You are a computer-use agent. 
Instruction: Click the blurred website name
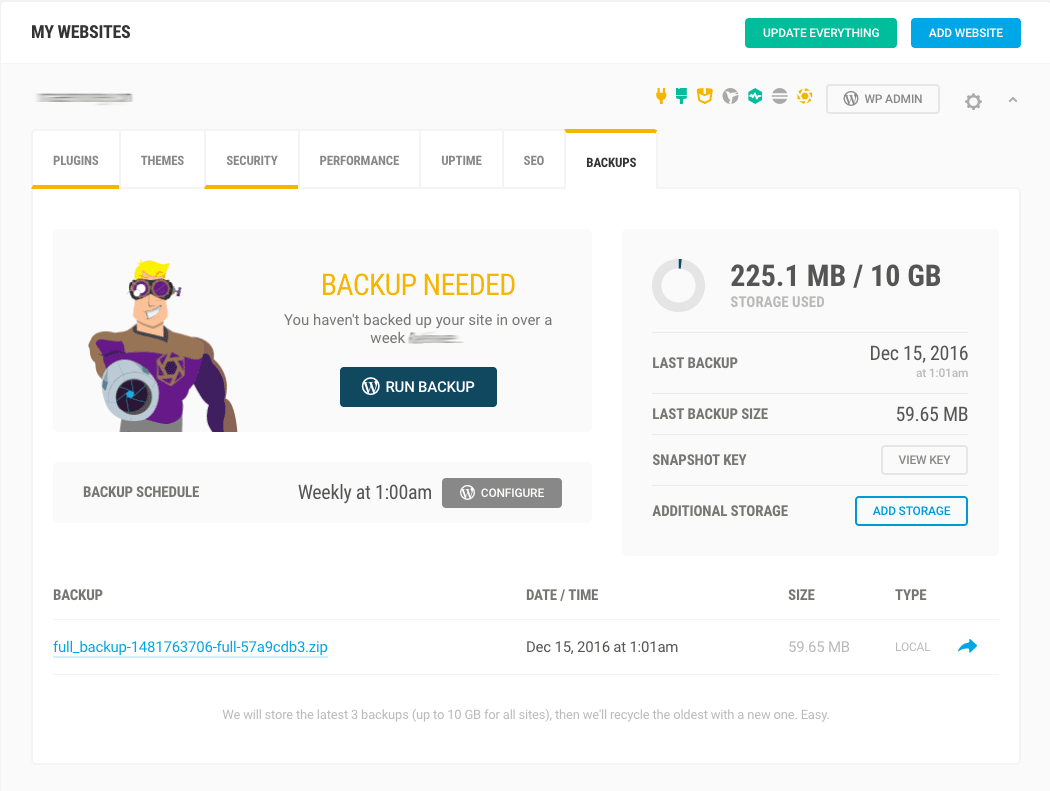84,98
